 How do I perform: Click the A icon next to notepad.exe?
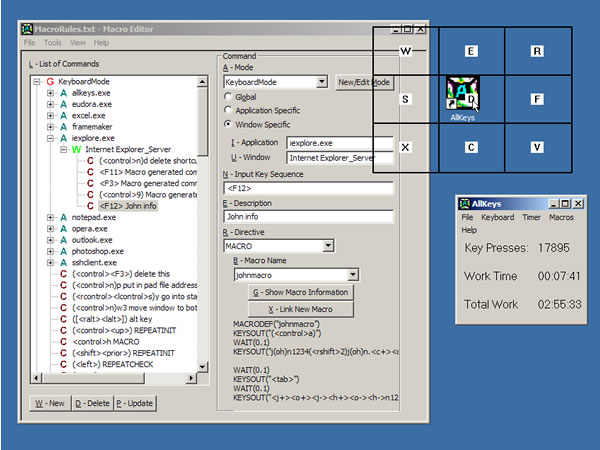coord(64,217)
